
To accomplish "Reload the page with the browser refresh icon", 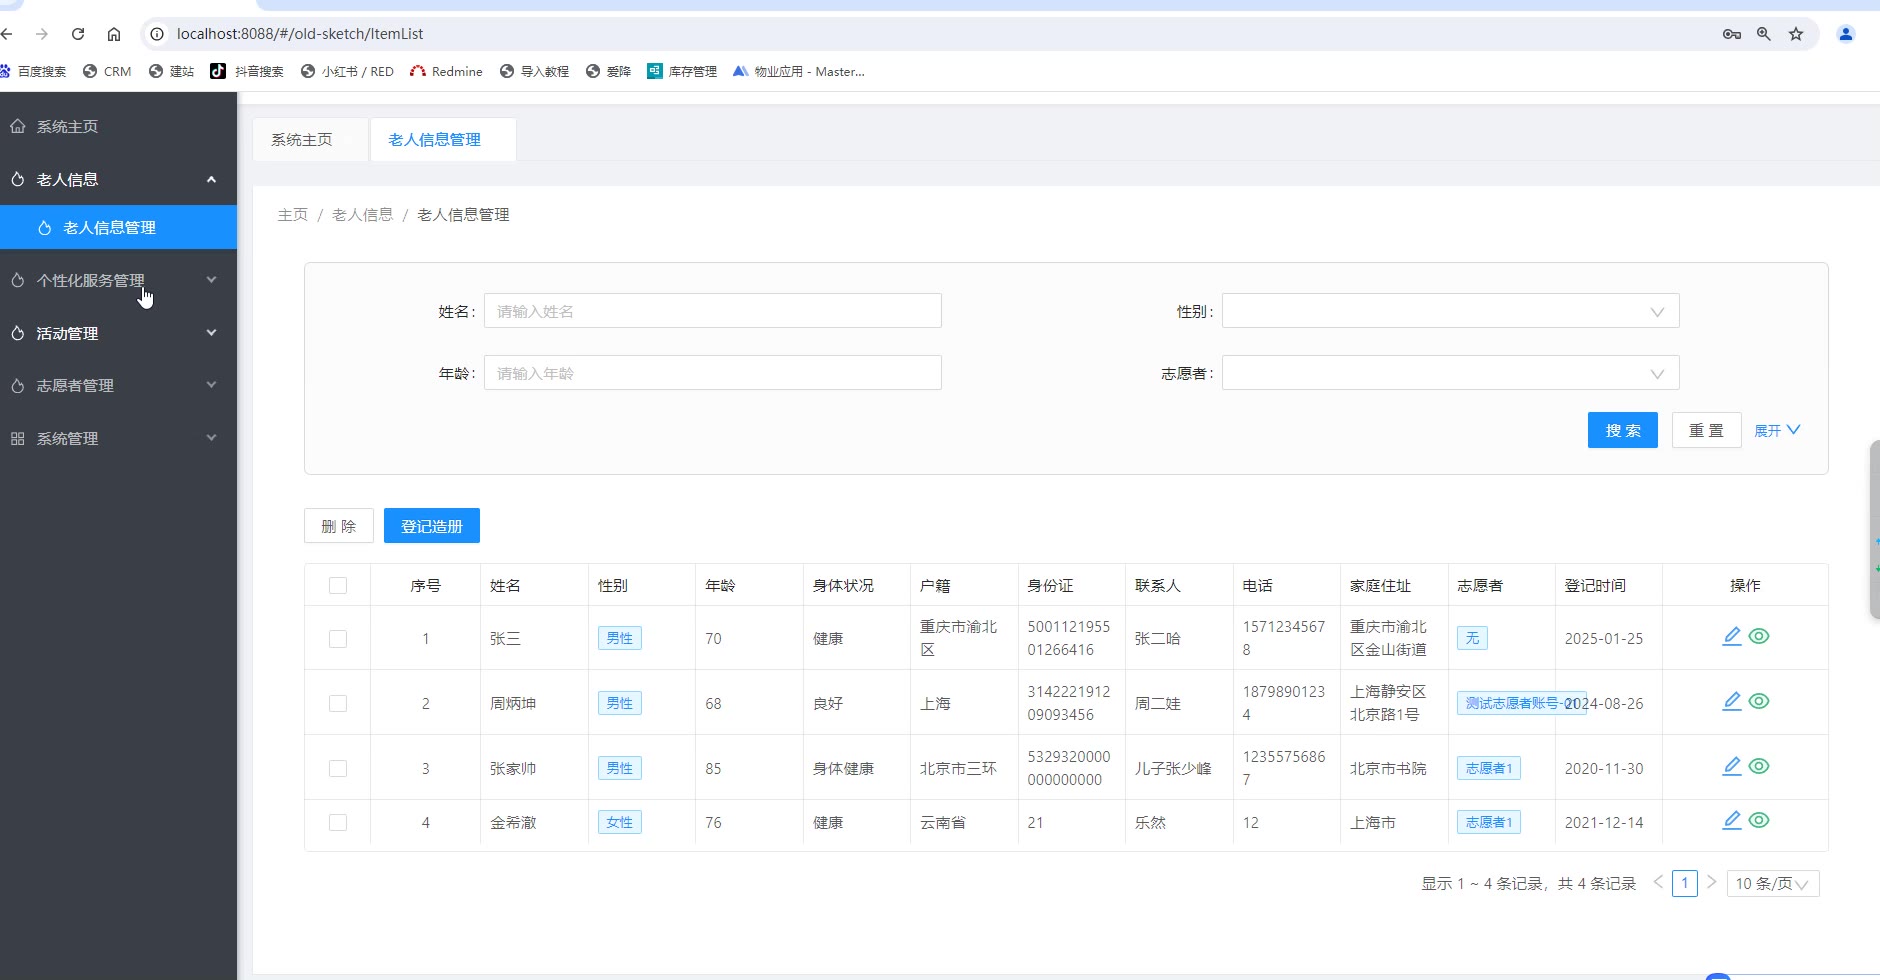I will [x=78, y=34].
